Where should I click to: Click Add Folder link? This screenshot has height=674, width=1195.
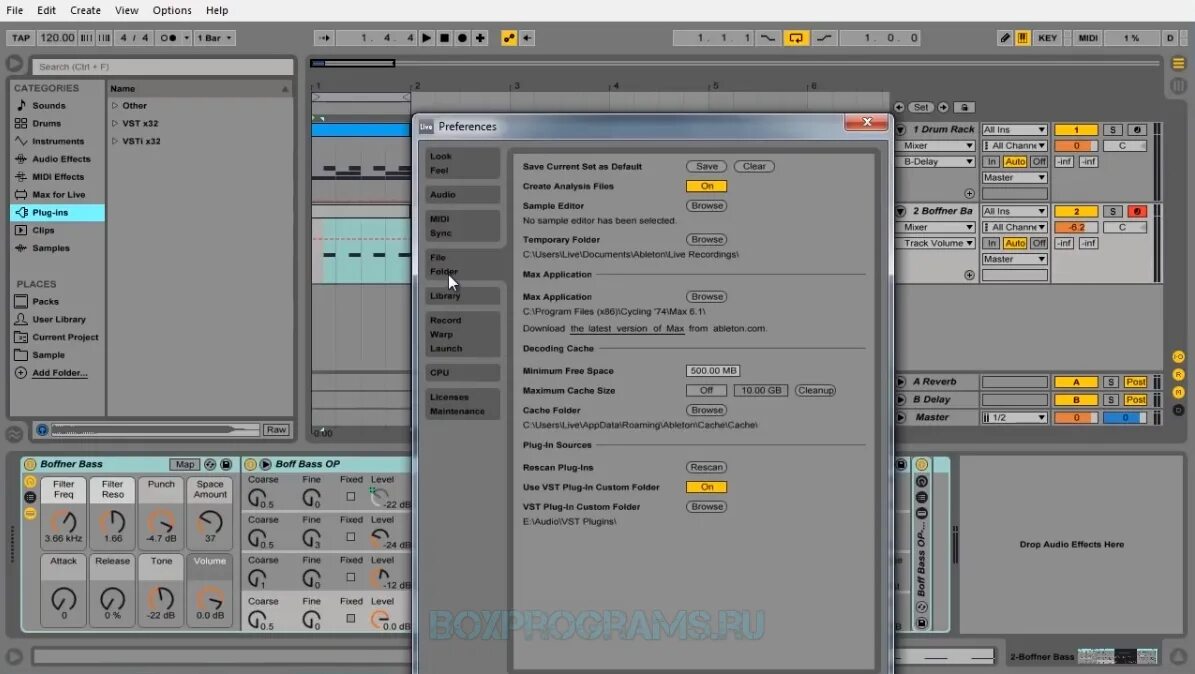coord(59,373)
